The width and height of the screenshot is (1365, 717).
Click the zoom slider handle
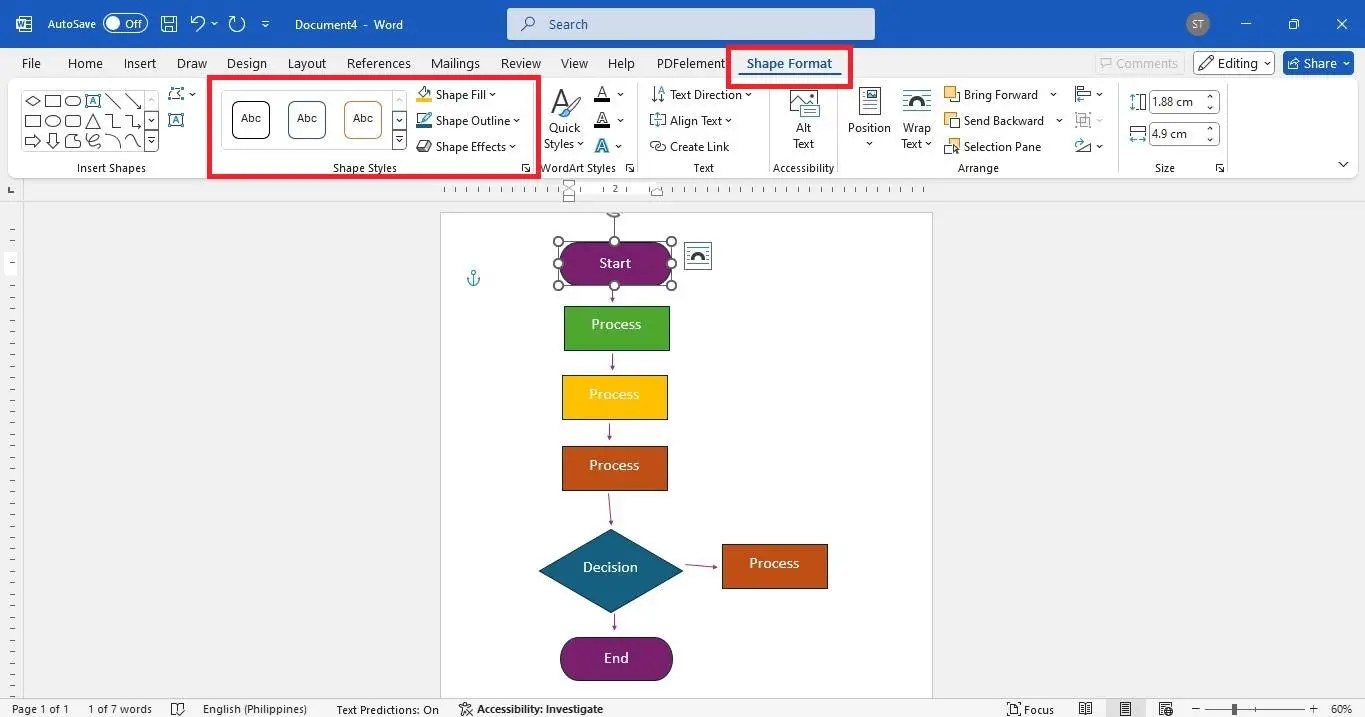coord(1234,709)
